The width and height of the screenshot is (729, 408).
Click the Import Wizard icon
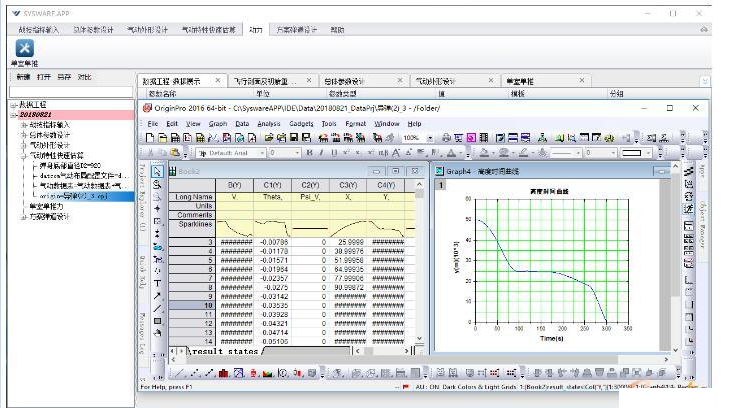tap(323, 138)
